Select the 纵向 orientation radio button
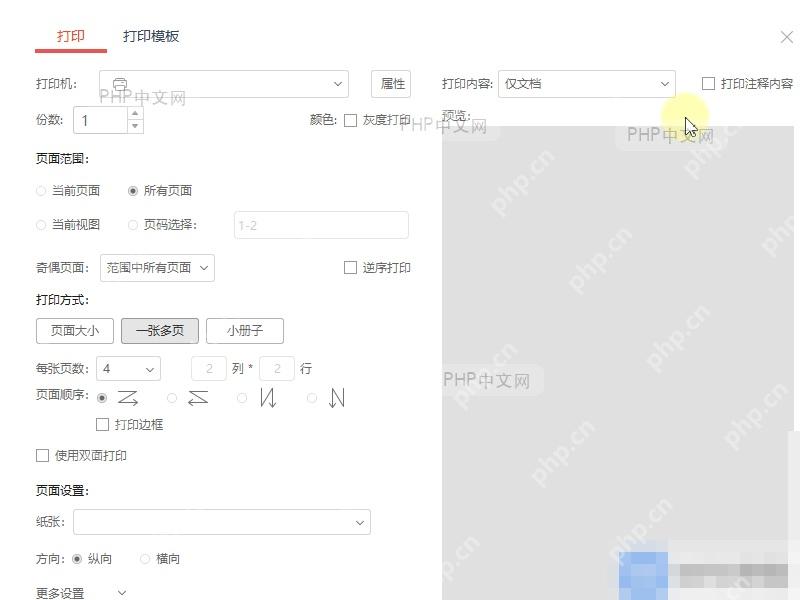 tap(77, 559)
